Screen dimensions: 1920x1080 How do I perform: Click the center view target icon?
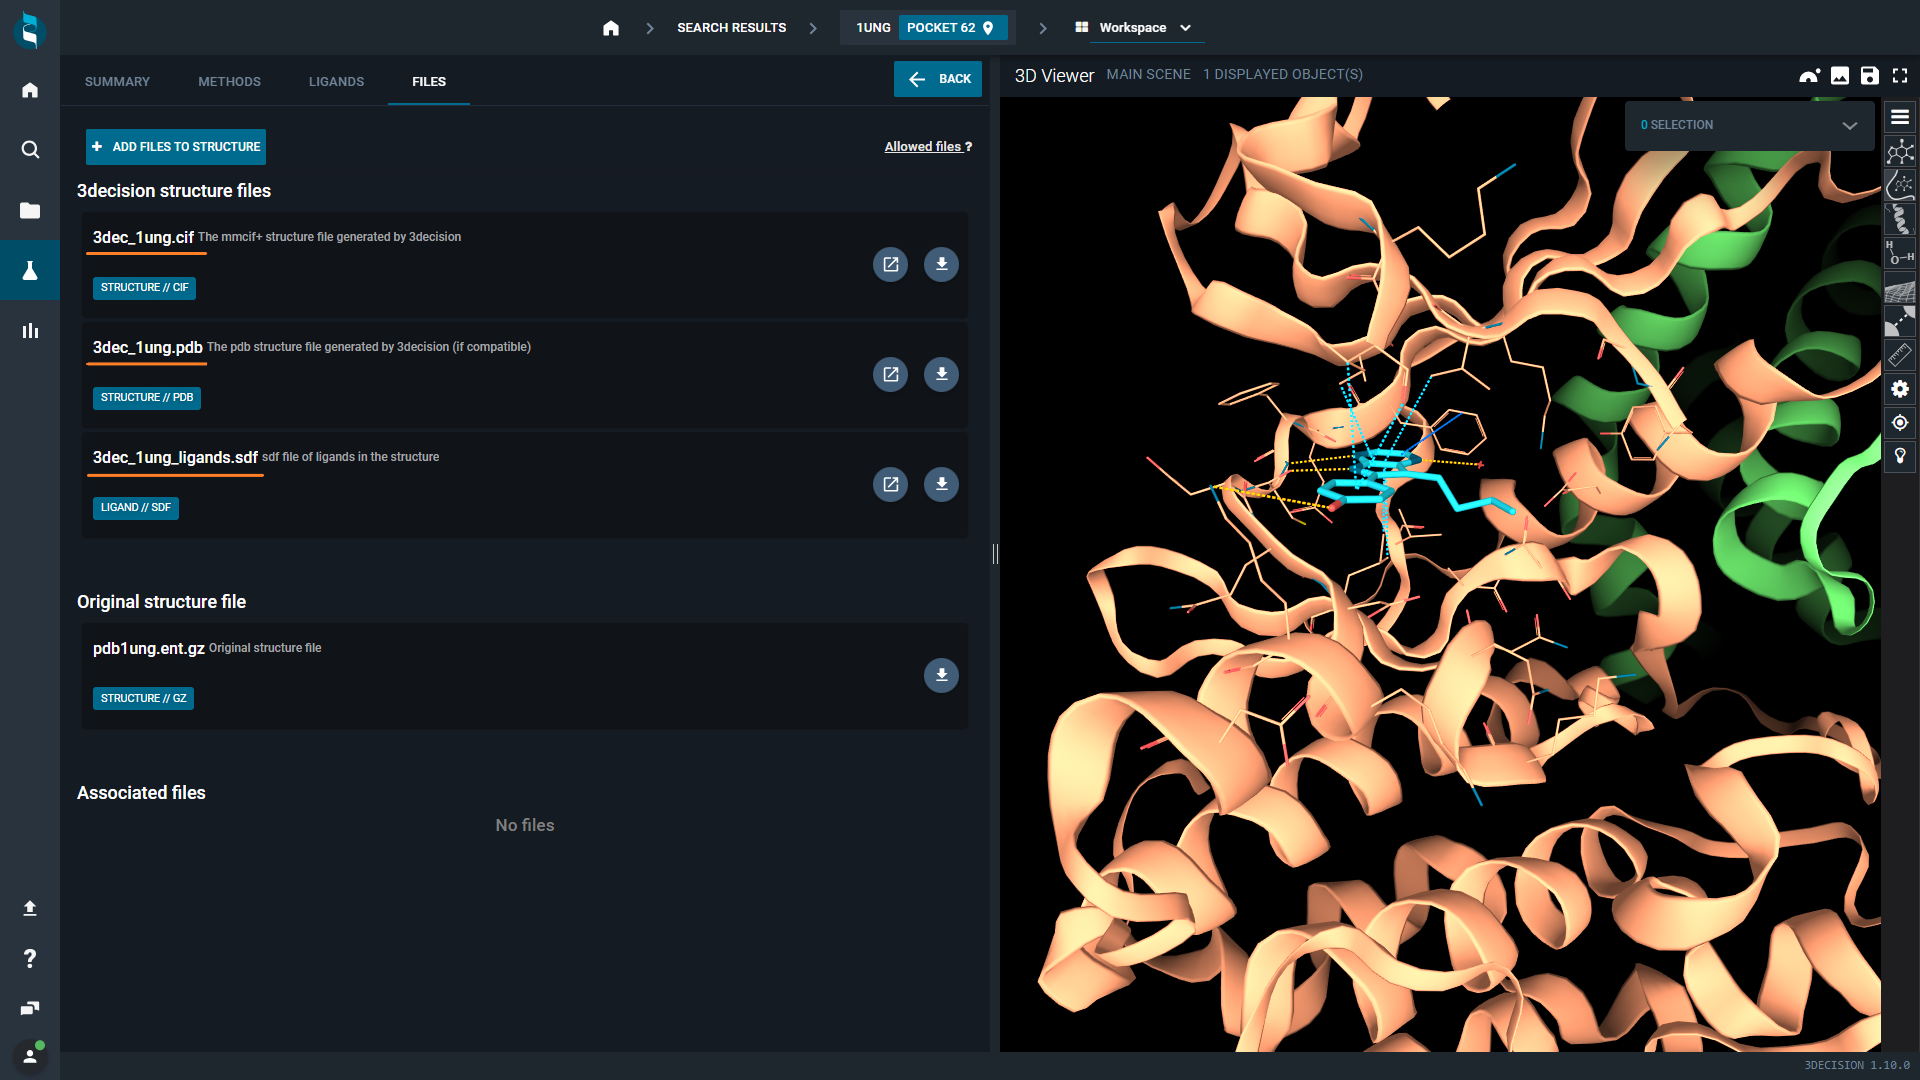click(x=1899, y=423)
